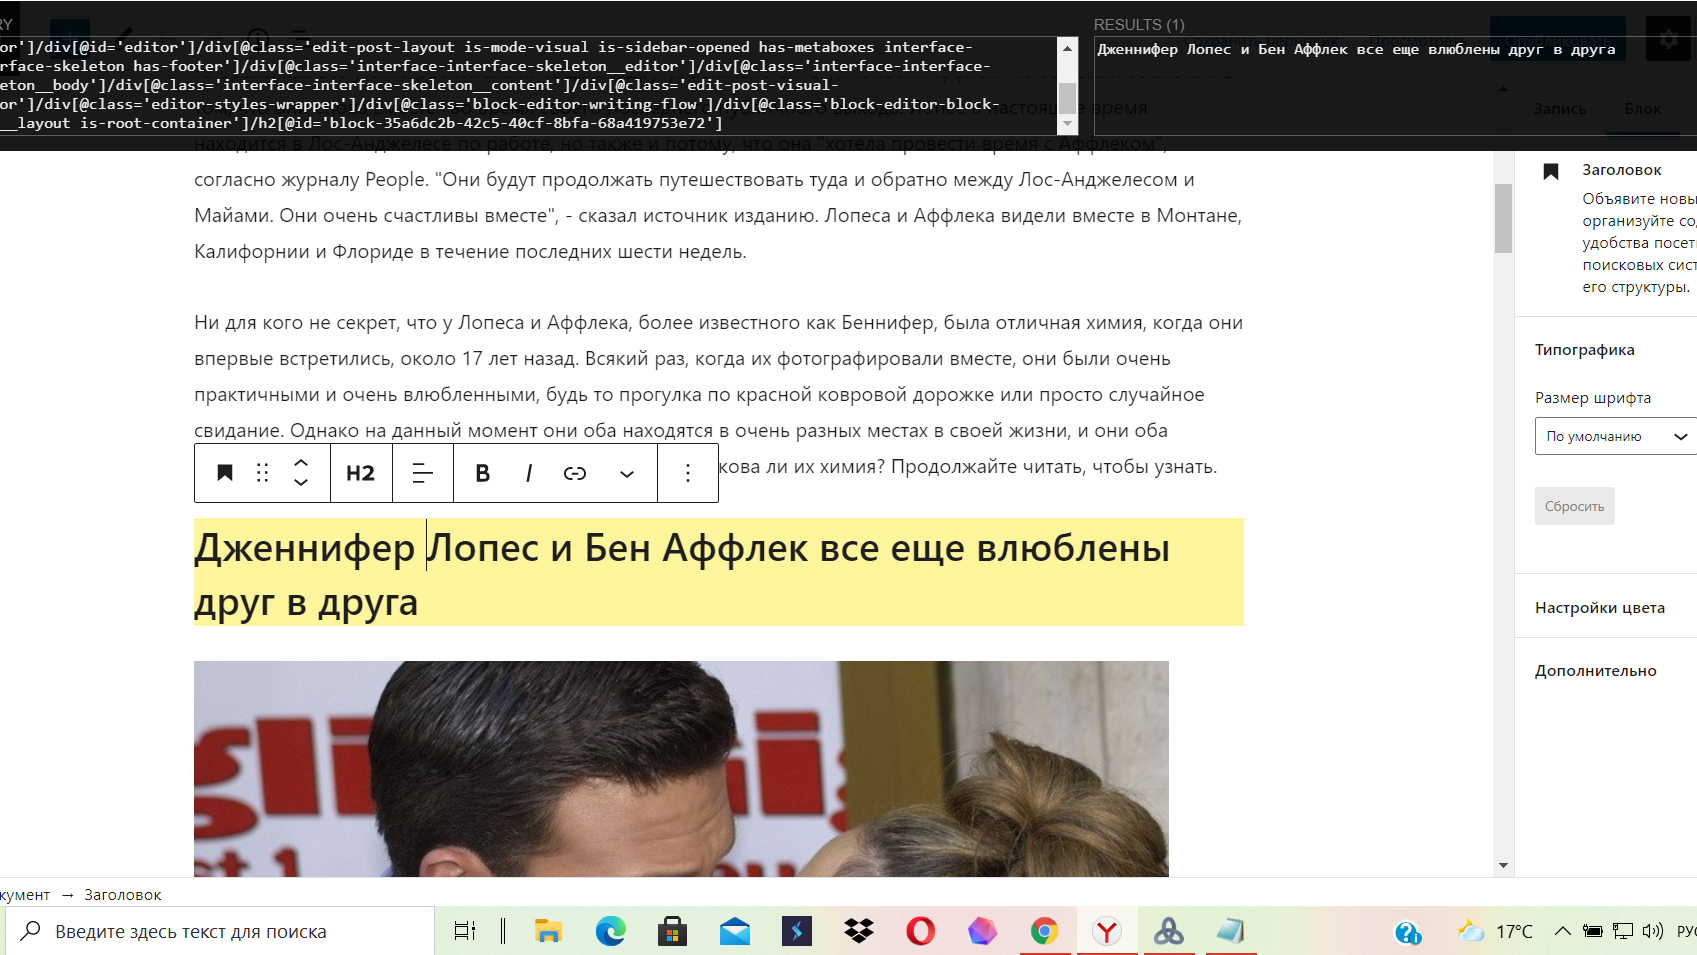The height and width of the screenshot is (955, 1697).
Task: Click the XPath query scrollbar down arrow
Action: 1068,124
